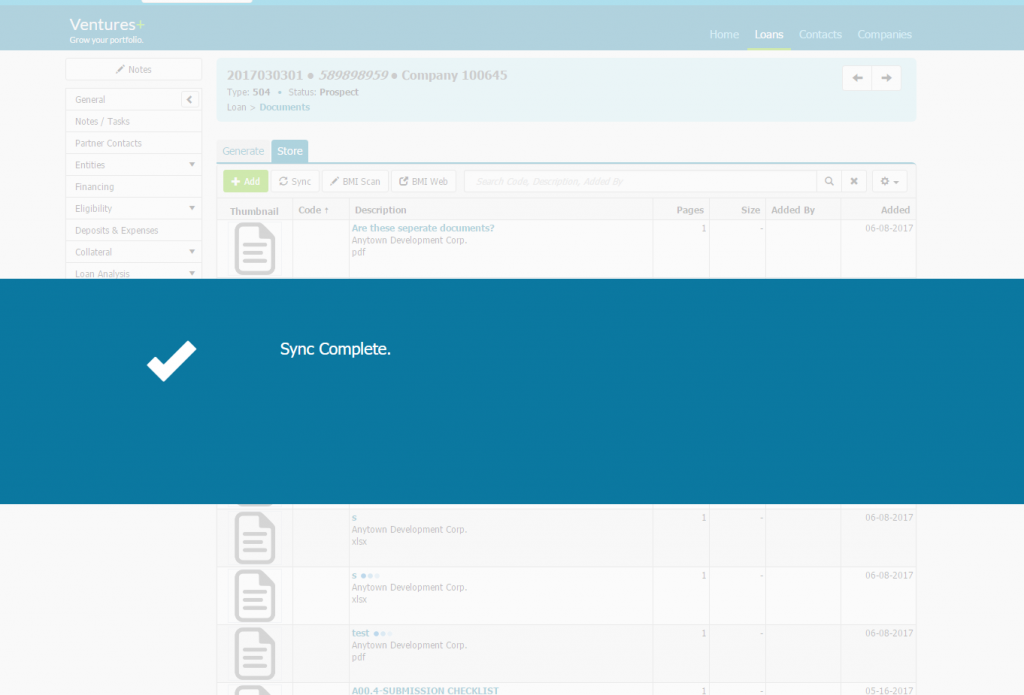Select General in the sidebar
This screenshot has height=695, width=1024.
click(x=90, y=99)
